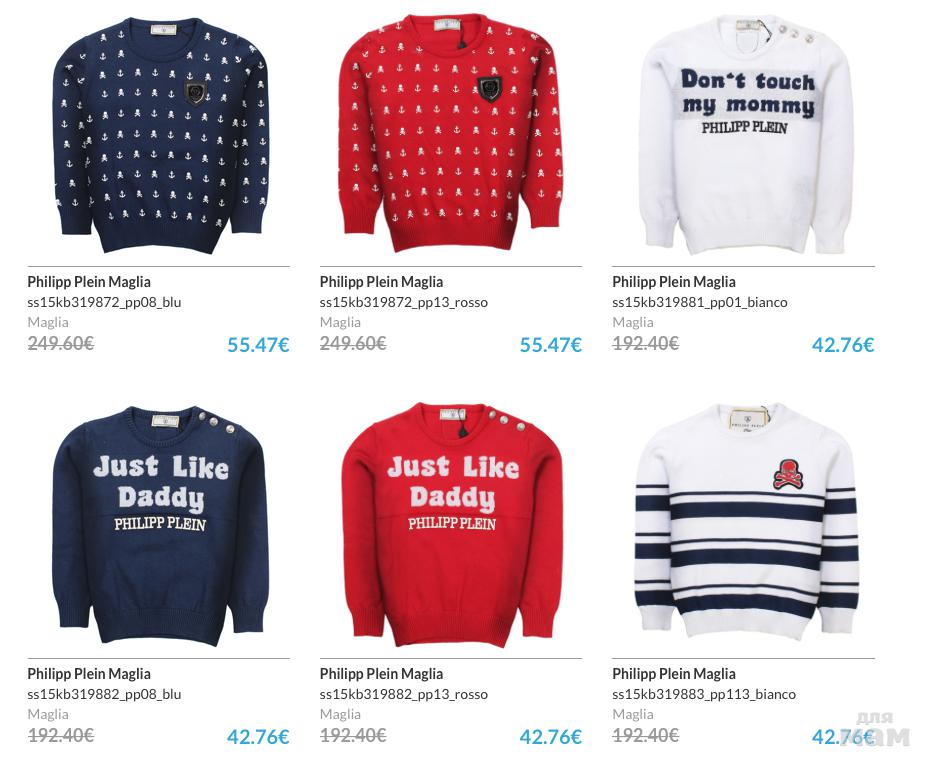This screenshot has width=925, height=761.
Task: Click Philipp Plein Maglia title above ss15kb319872_pp13_rosso
Action: point(381,282)
